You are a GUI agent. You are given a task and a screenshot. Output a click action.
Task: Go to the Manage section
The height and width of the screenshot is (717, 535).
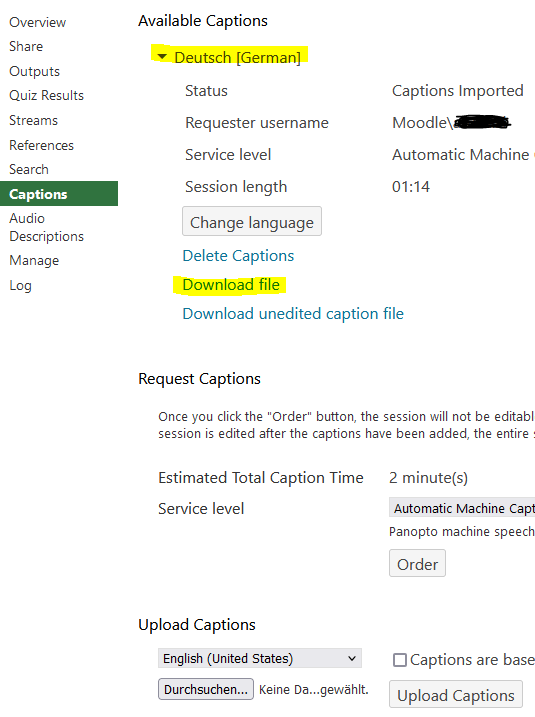click(34, 261)
